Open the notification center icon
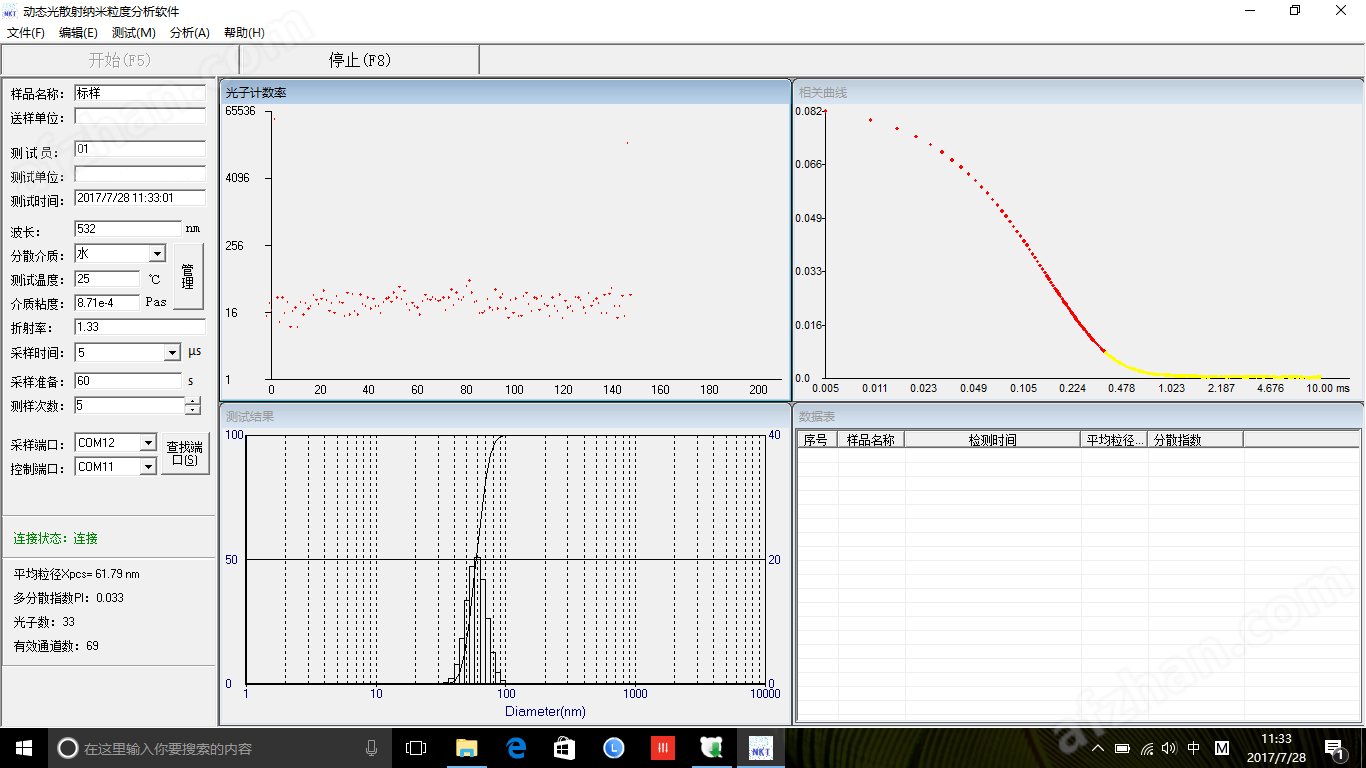This screenshot has width=1366, height=768. 1334,747
